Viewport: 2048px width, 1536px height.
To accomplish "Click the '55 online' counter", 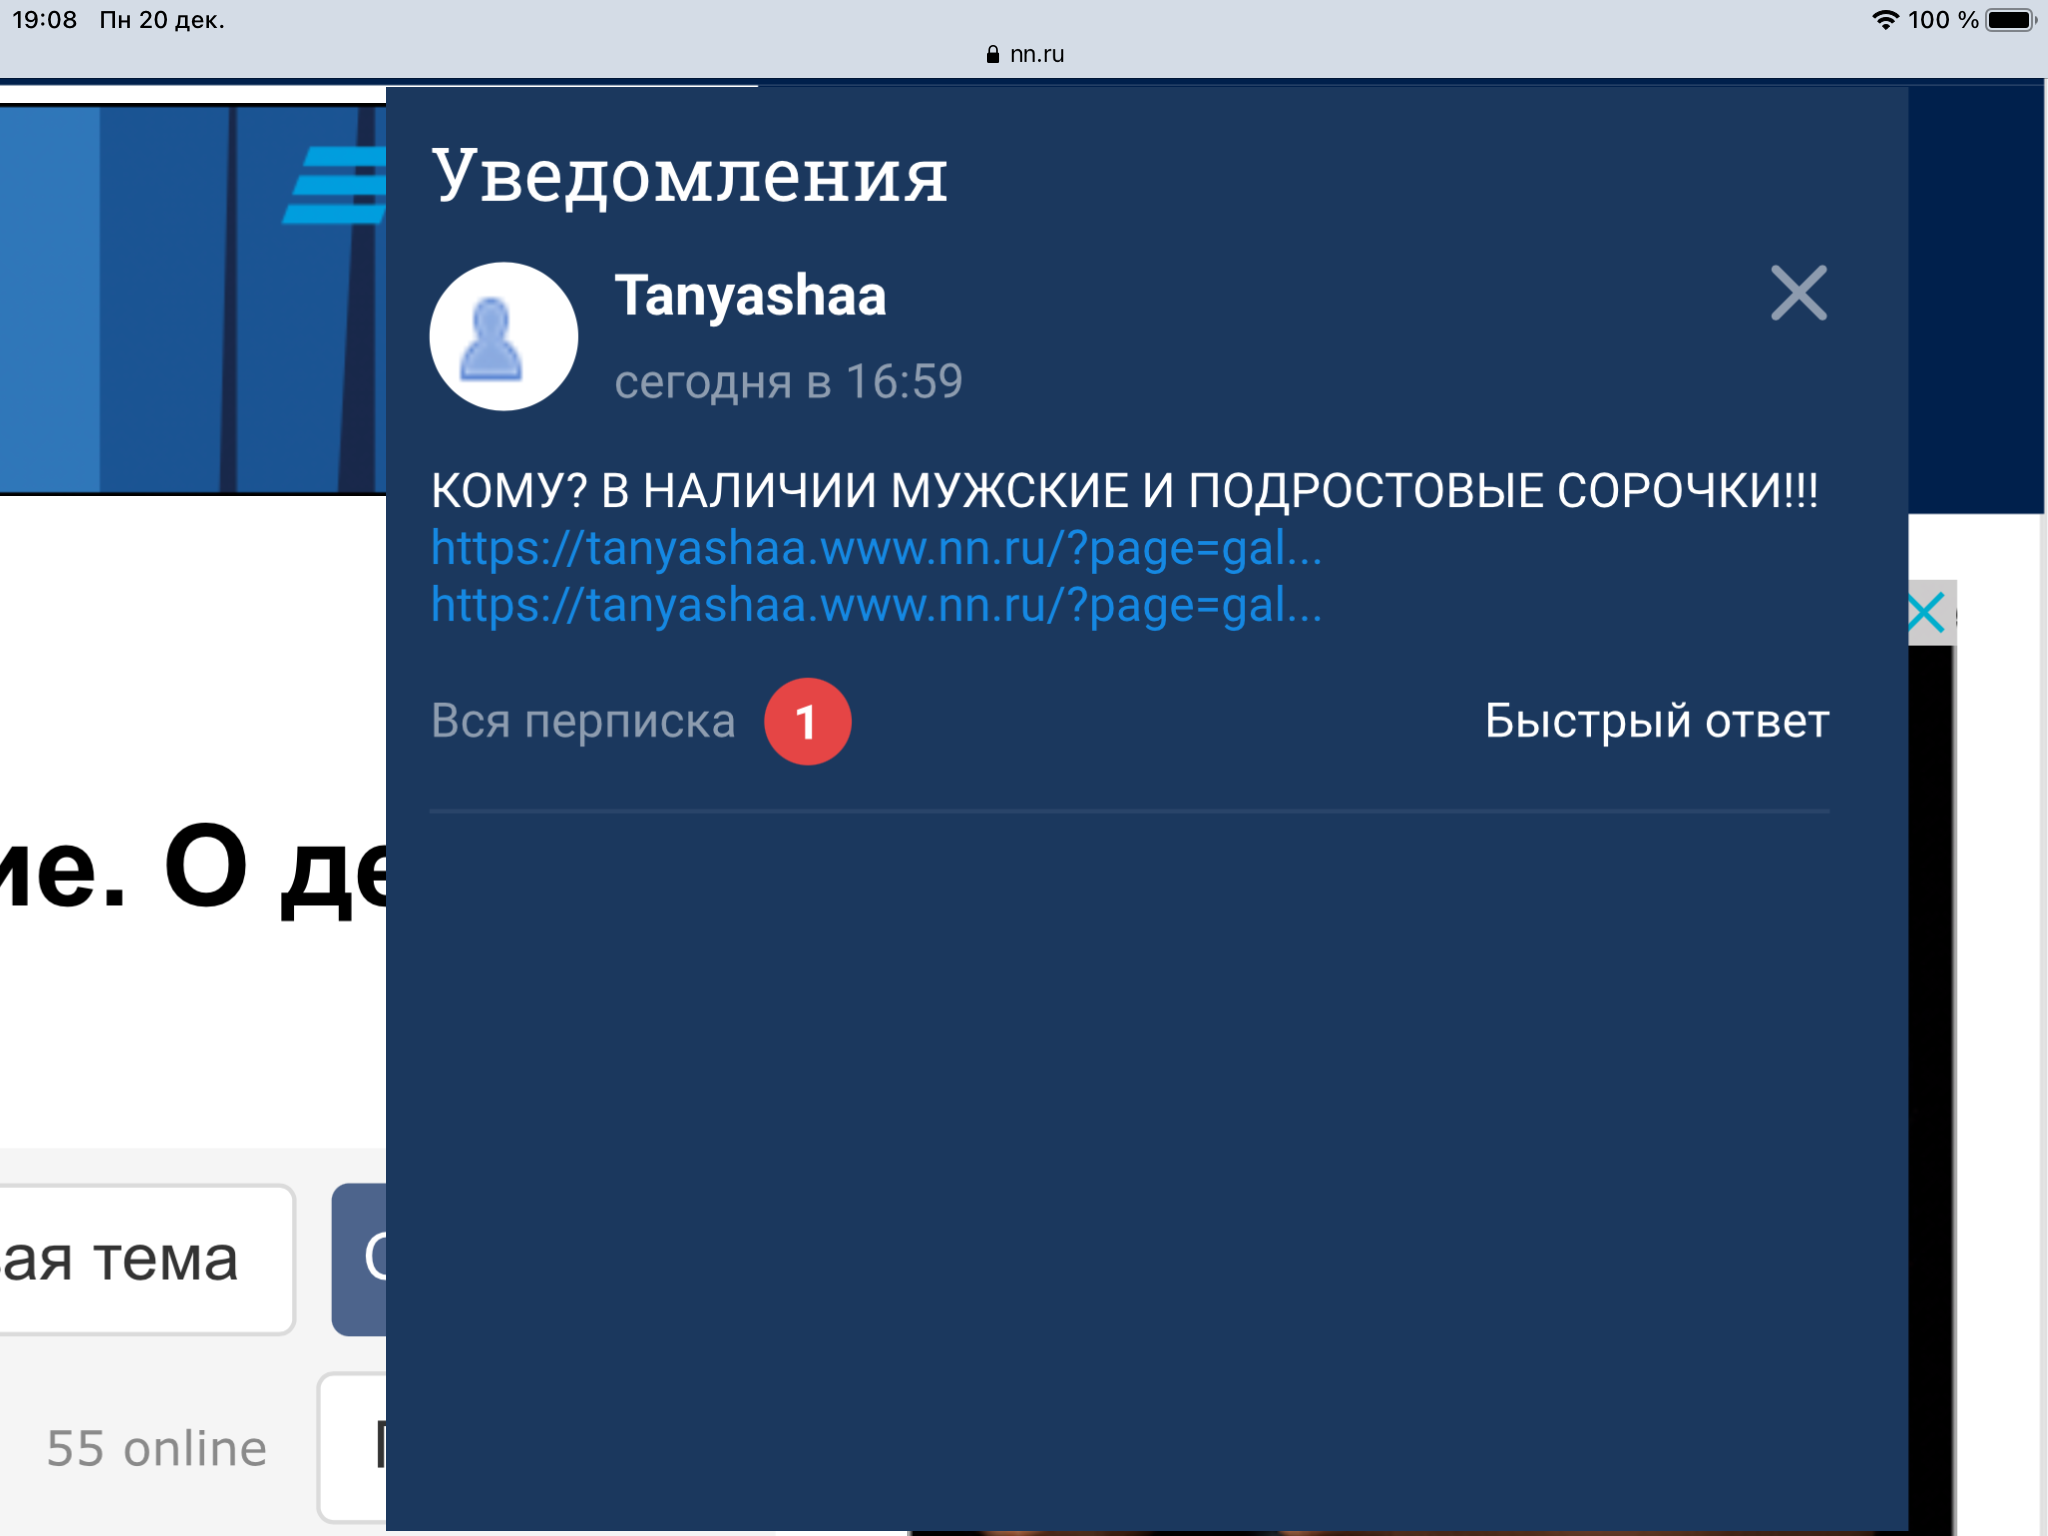I will coord(157,1448).
